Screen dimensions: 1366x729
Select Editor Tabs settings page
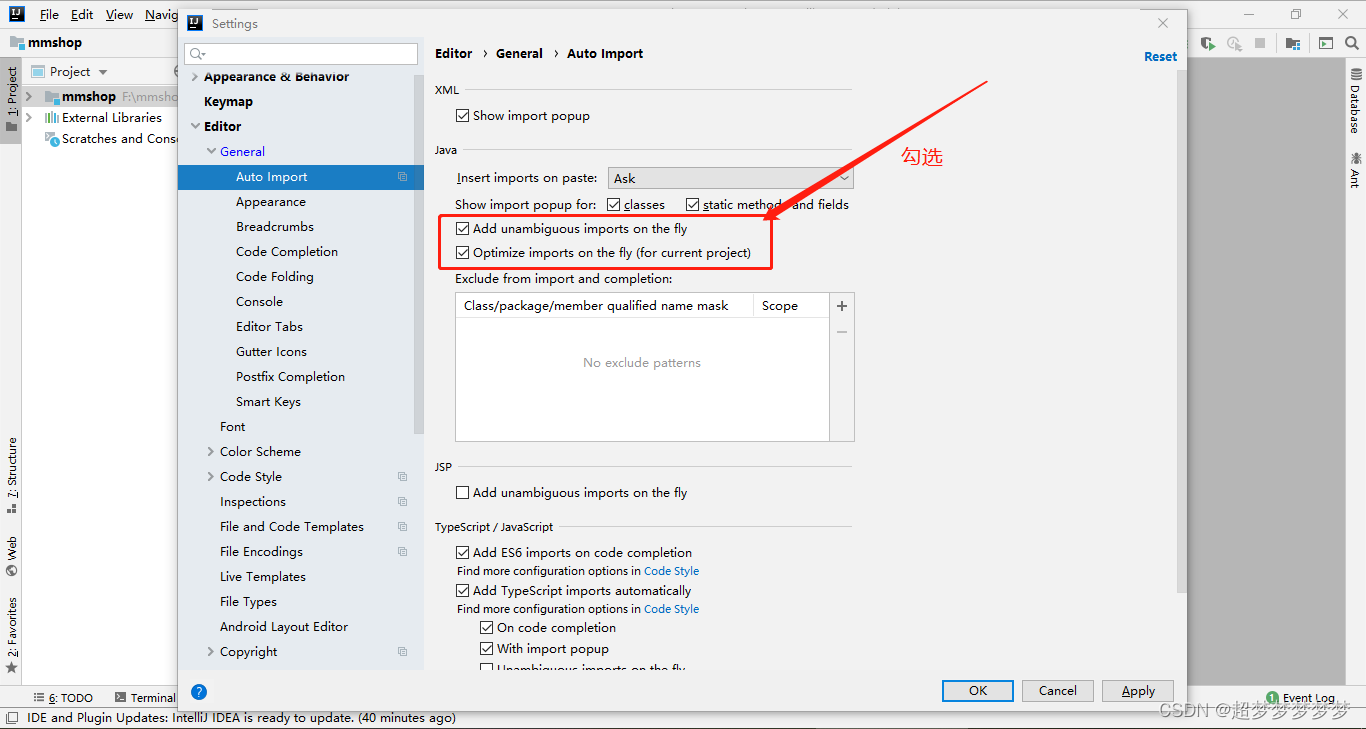[269, 327]
